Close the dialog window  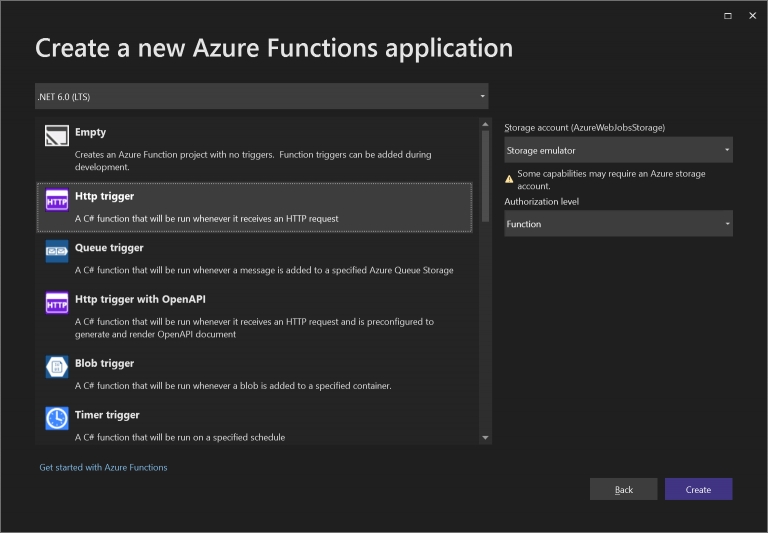pos(753,16)
